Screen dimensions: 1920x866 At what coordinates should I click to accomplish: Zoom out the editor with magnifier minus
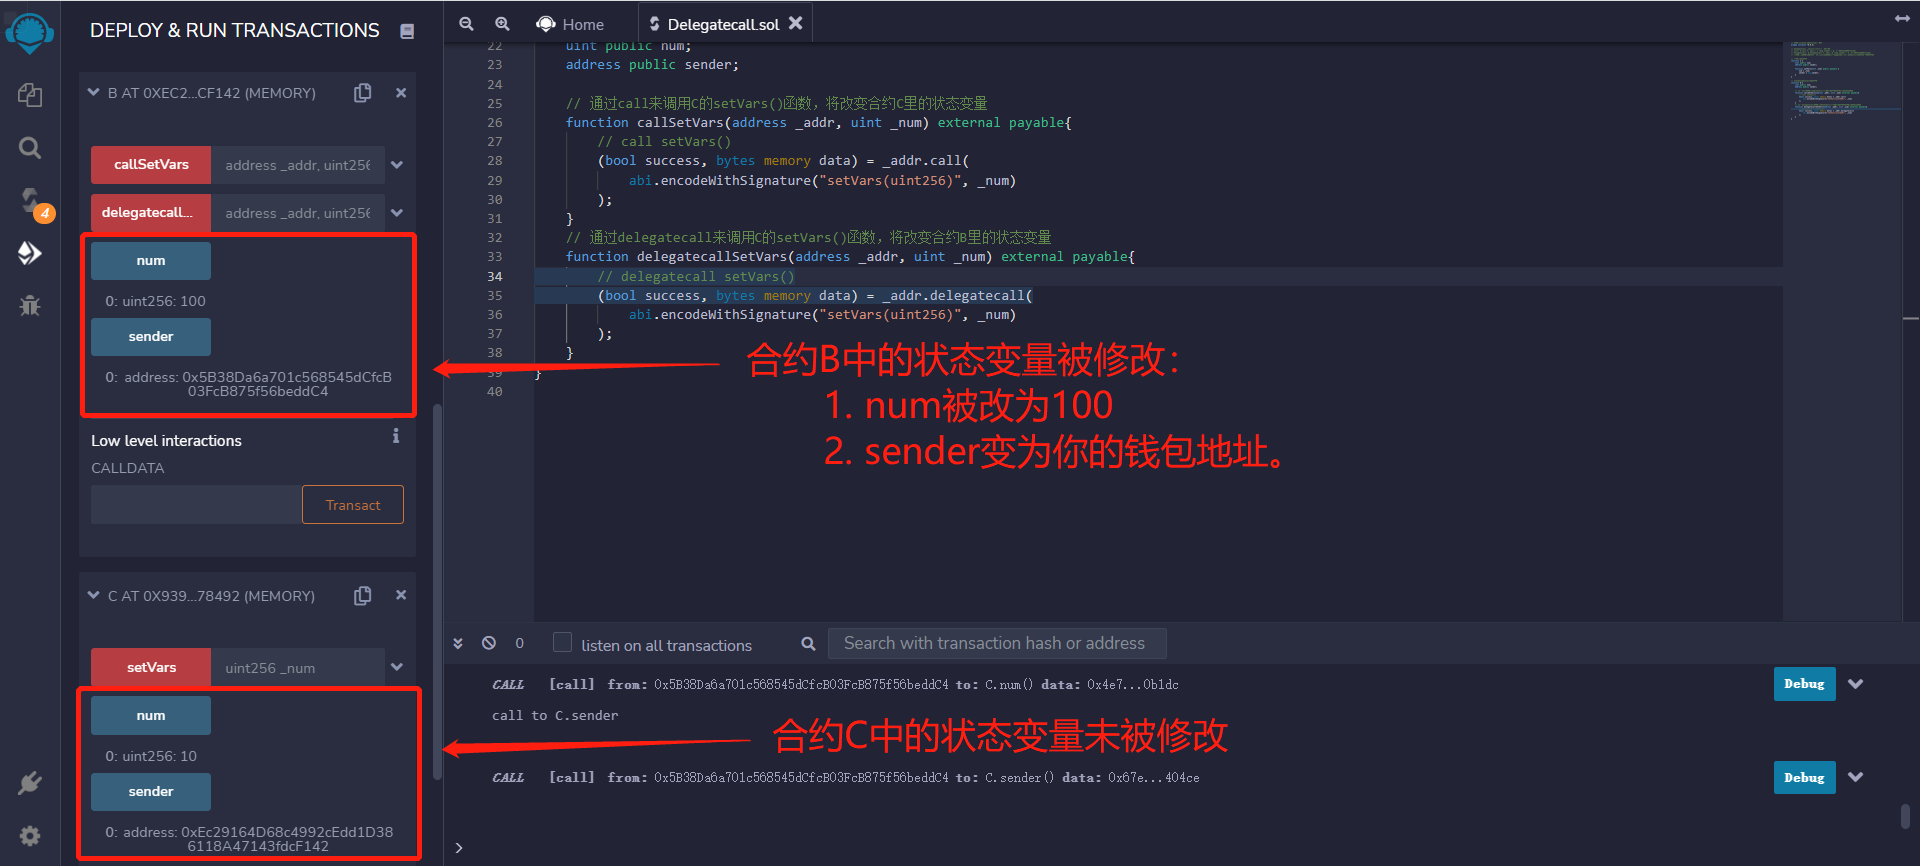click(466, 24)
